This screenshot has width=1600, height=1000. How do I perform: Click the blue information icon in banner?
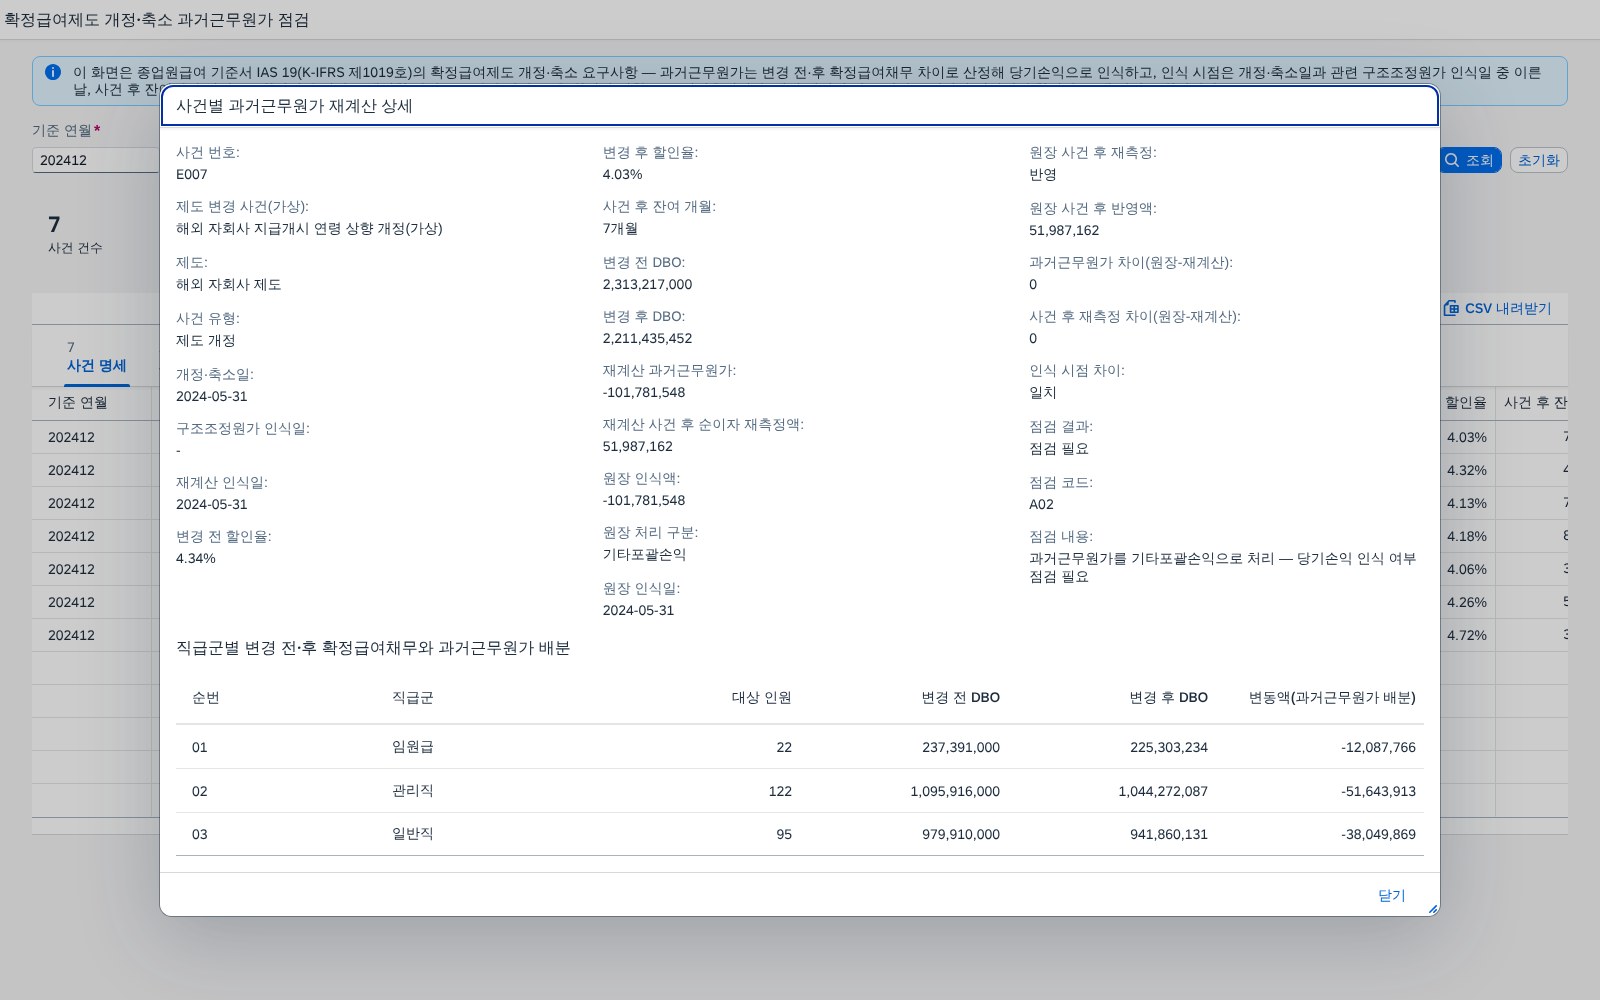53,72
